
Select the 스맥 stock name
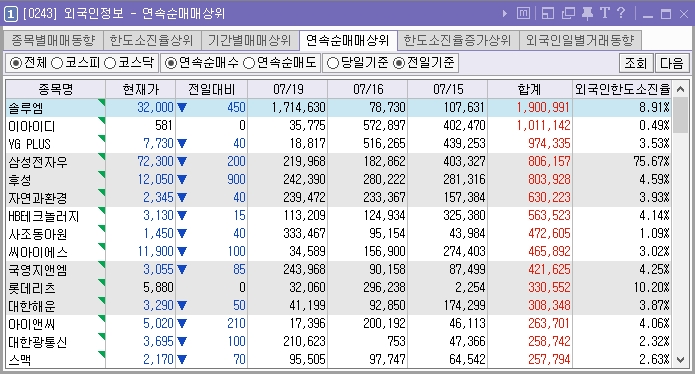pos(20,360)
